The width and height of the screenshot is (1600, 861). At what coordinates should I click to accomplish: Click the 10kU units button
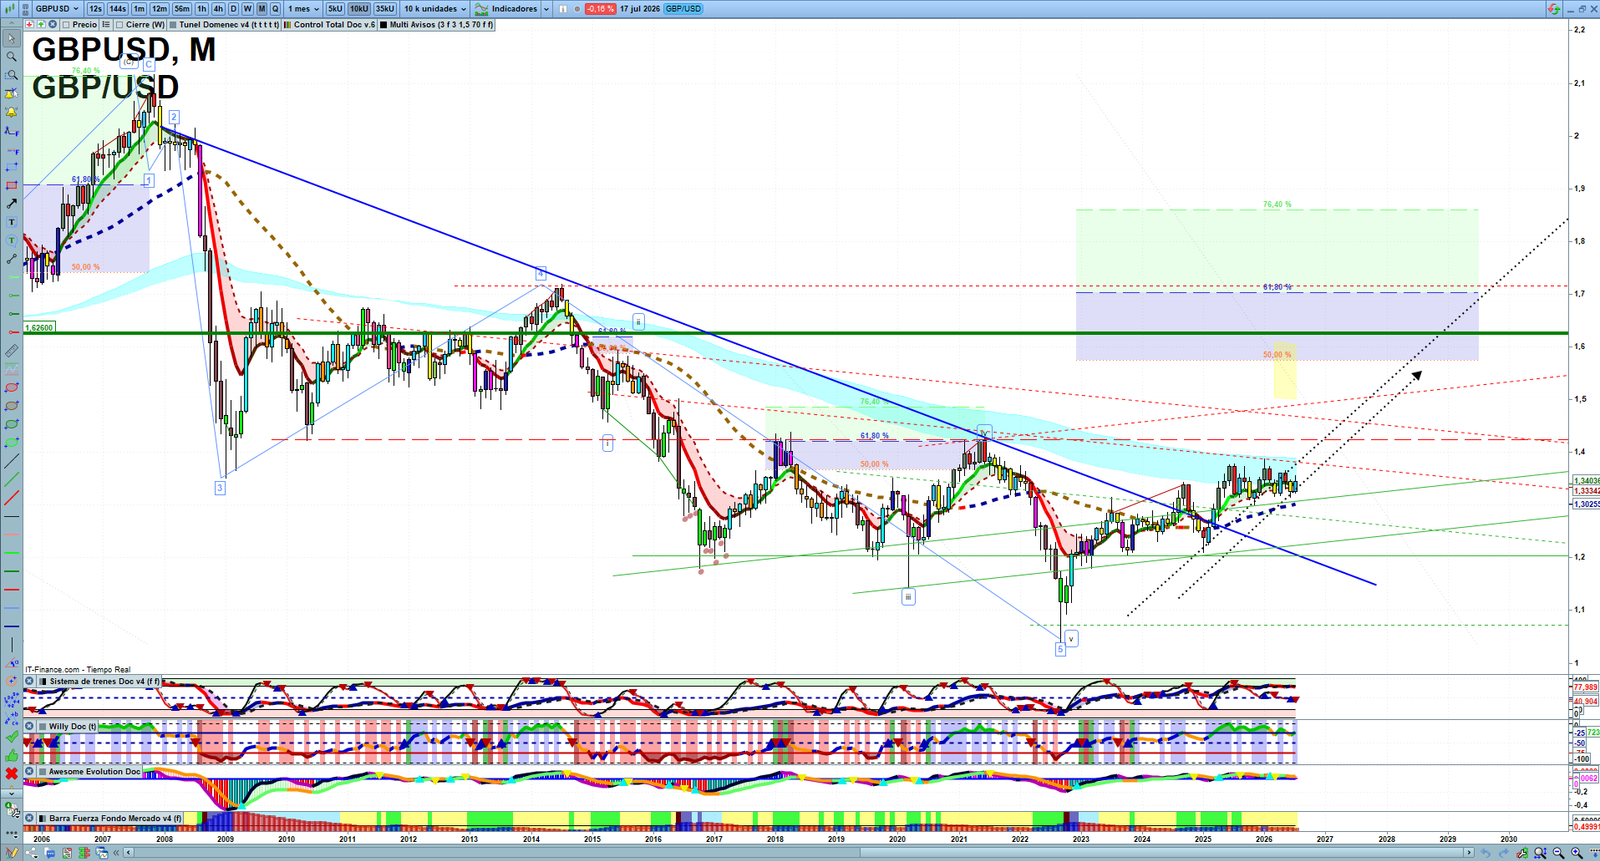[359, 8]
